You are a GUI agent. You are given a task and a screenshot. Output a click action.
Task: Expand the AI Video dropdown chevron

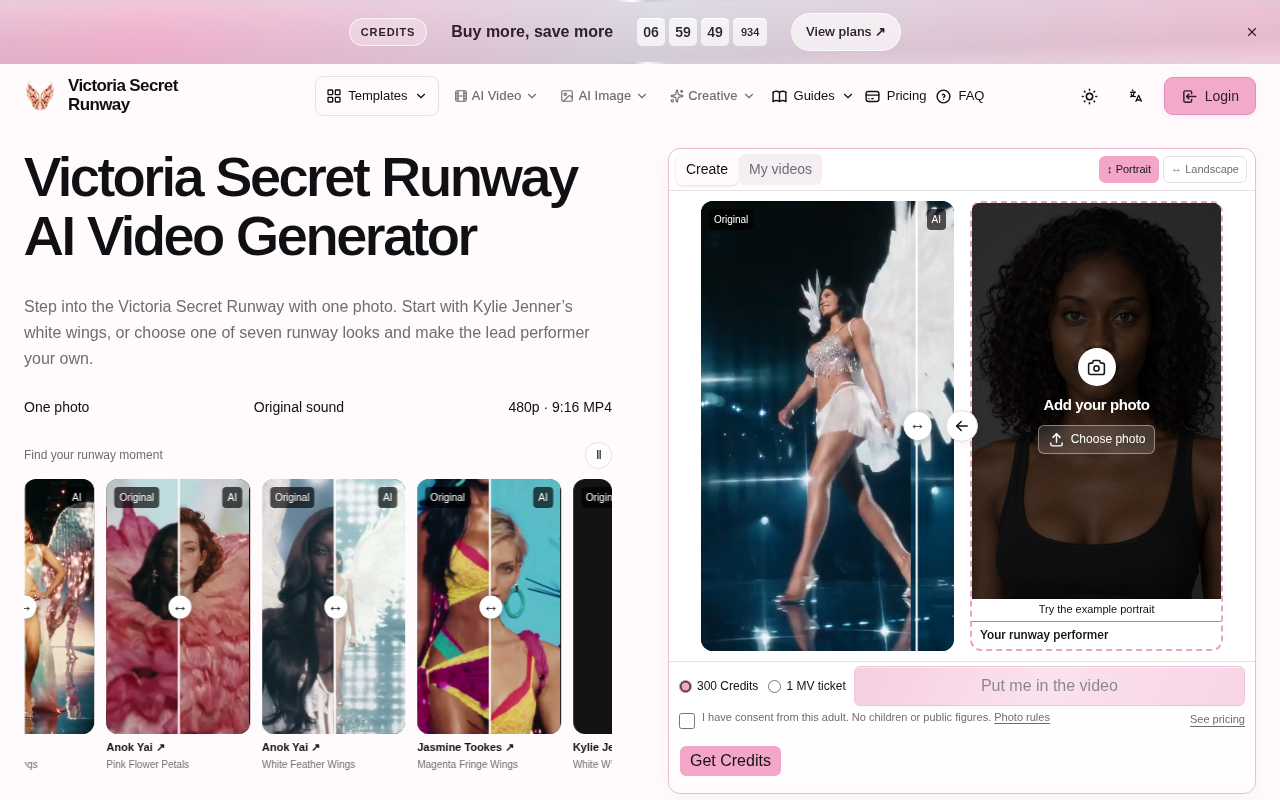click(532, 96)
